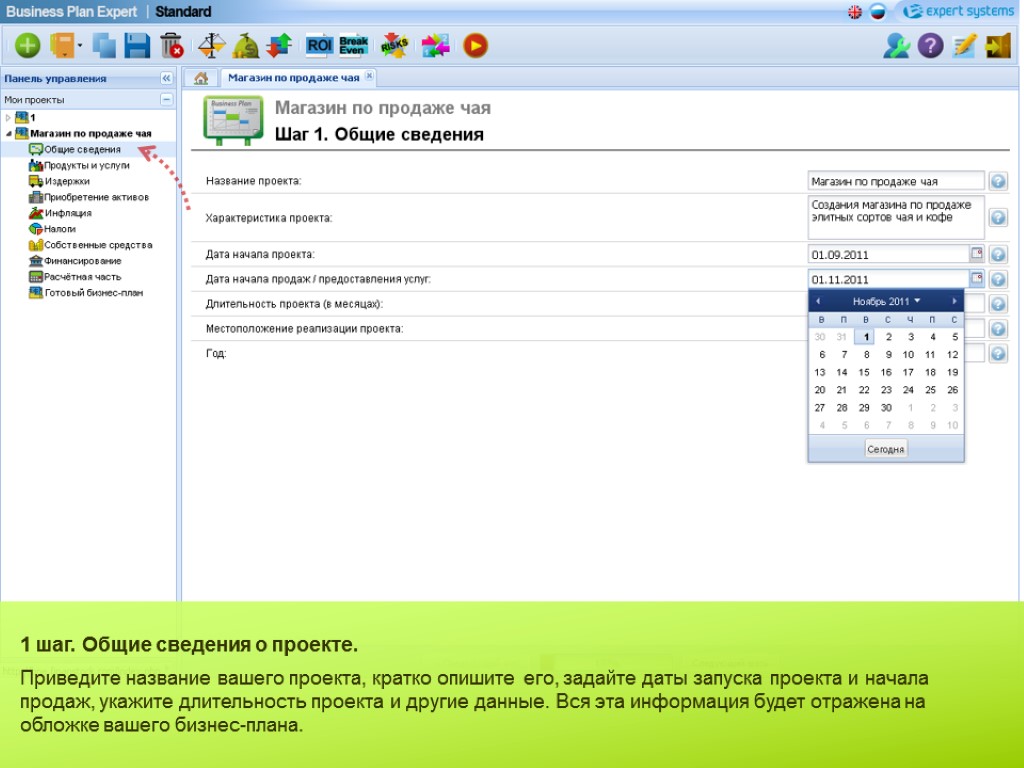Open the Break Even analysis tool
The image size is (1024, 768).
(x=353, y=46)
